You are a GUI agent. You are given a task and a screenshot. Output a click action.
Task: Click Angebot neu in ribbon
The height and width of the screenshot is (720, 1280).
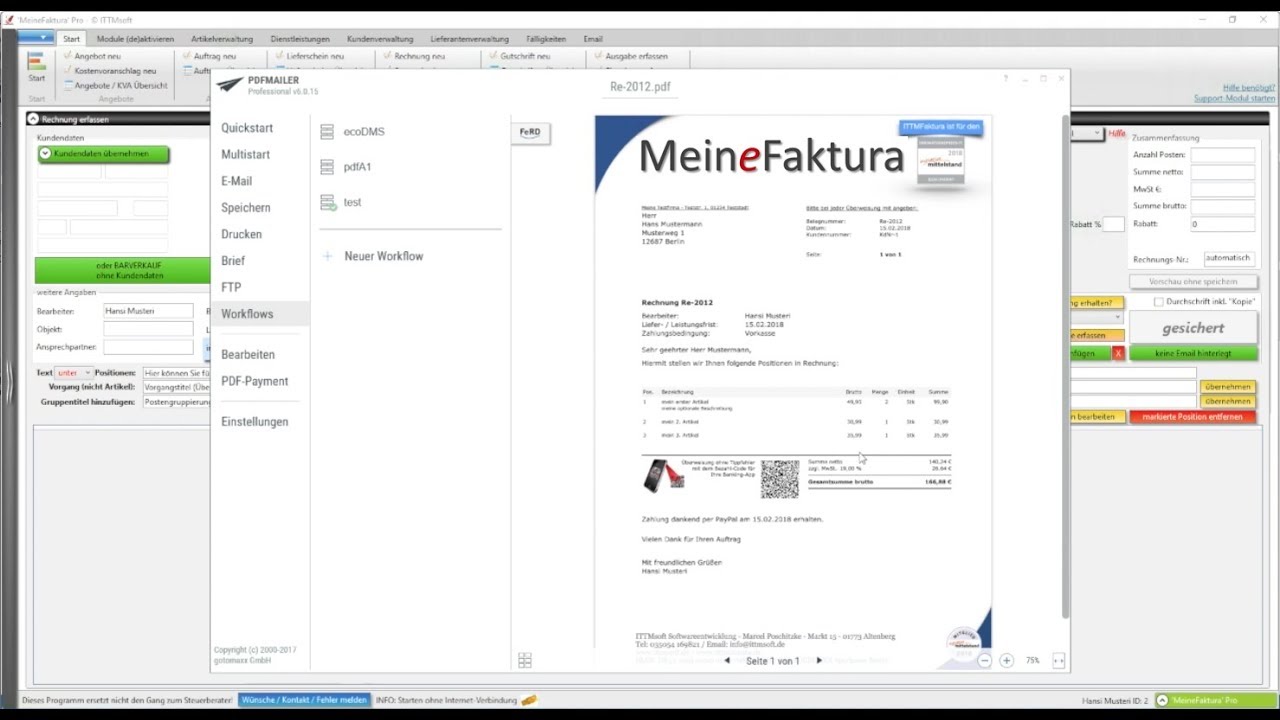click(92, 56)
